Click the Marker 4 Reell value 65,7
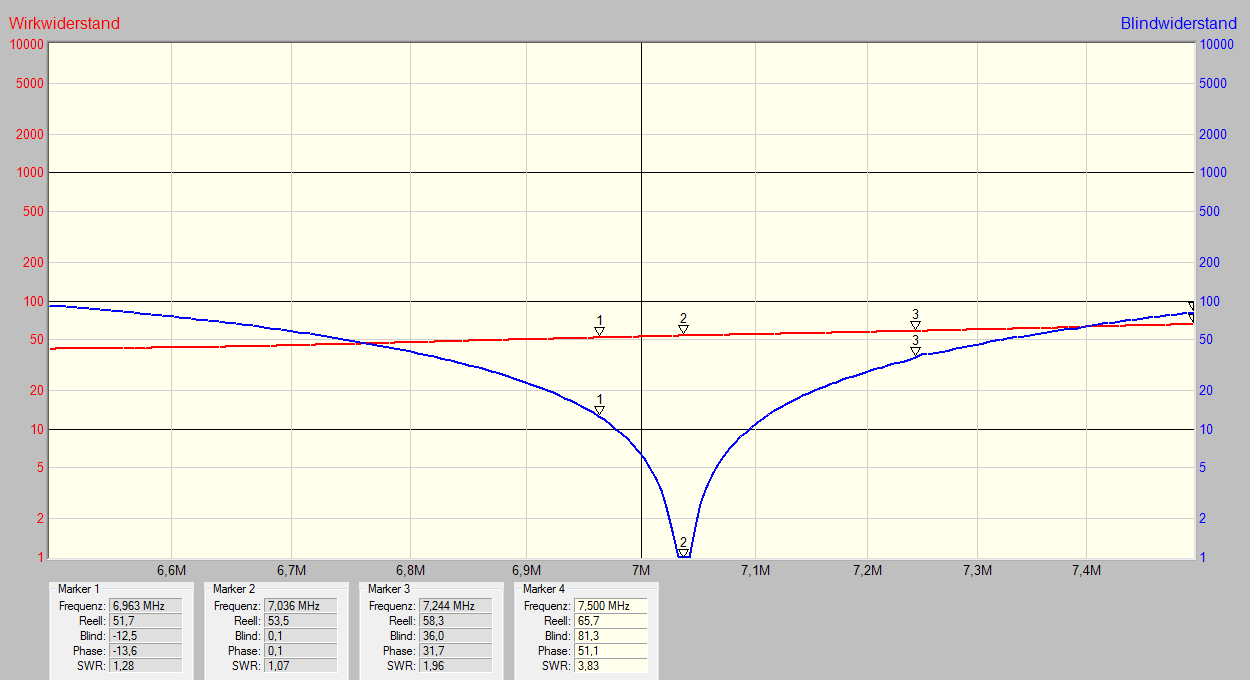 (612, 621)
